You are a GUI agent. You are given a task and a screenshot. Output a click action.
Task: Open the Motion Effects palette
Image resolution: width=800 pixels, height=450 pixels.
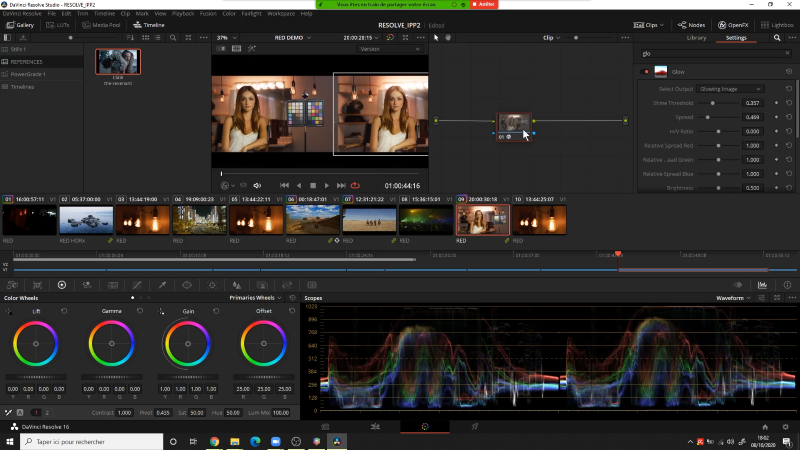[112, 285]
